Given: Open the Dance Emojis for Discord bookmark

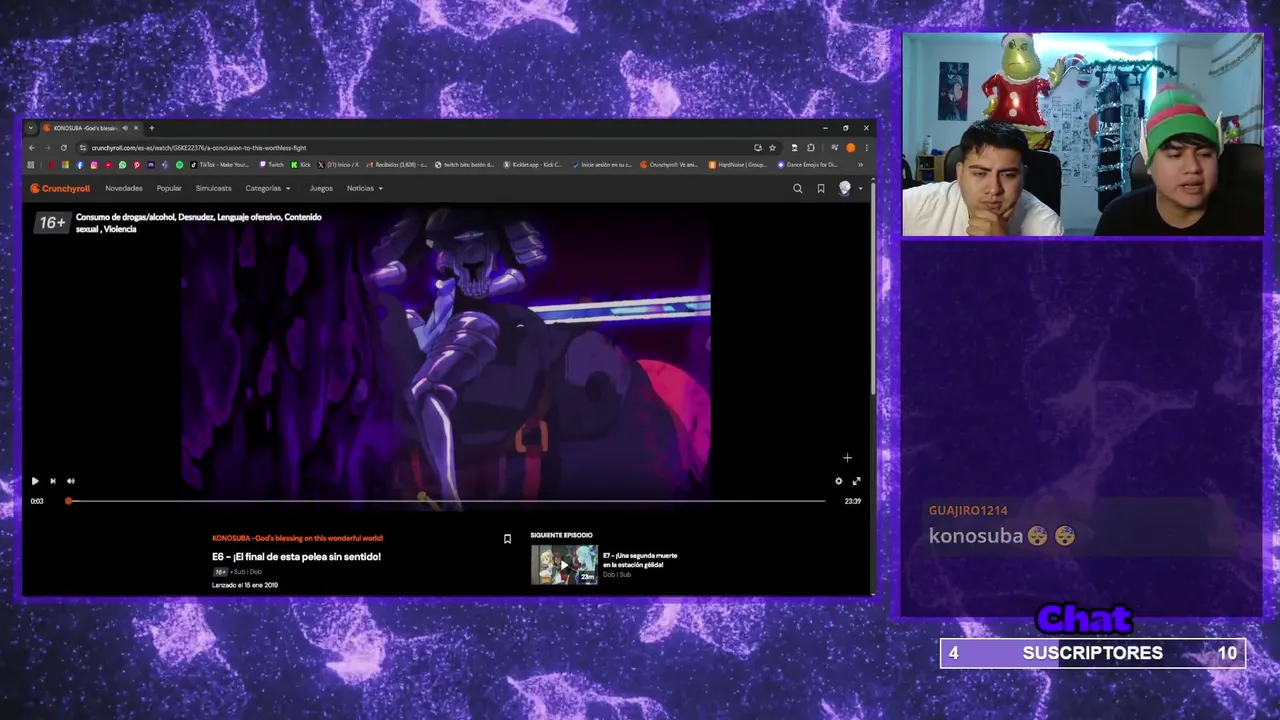Looking at the screenshot, I should (808, 165).
